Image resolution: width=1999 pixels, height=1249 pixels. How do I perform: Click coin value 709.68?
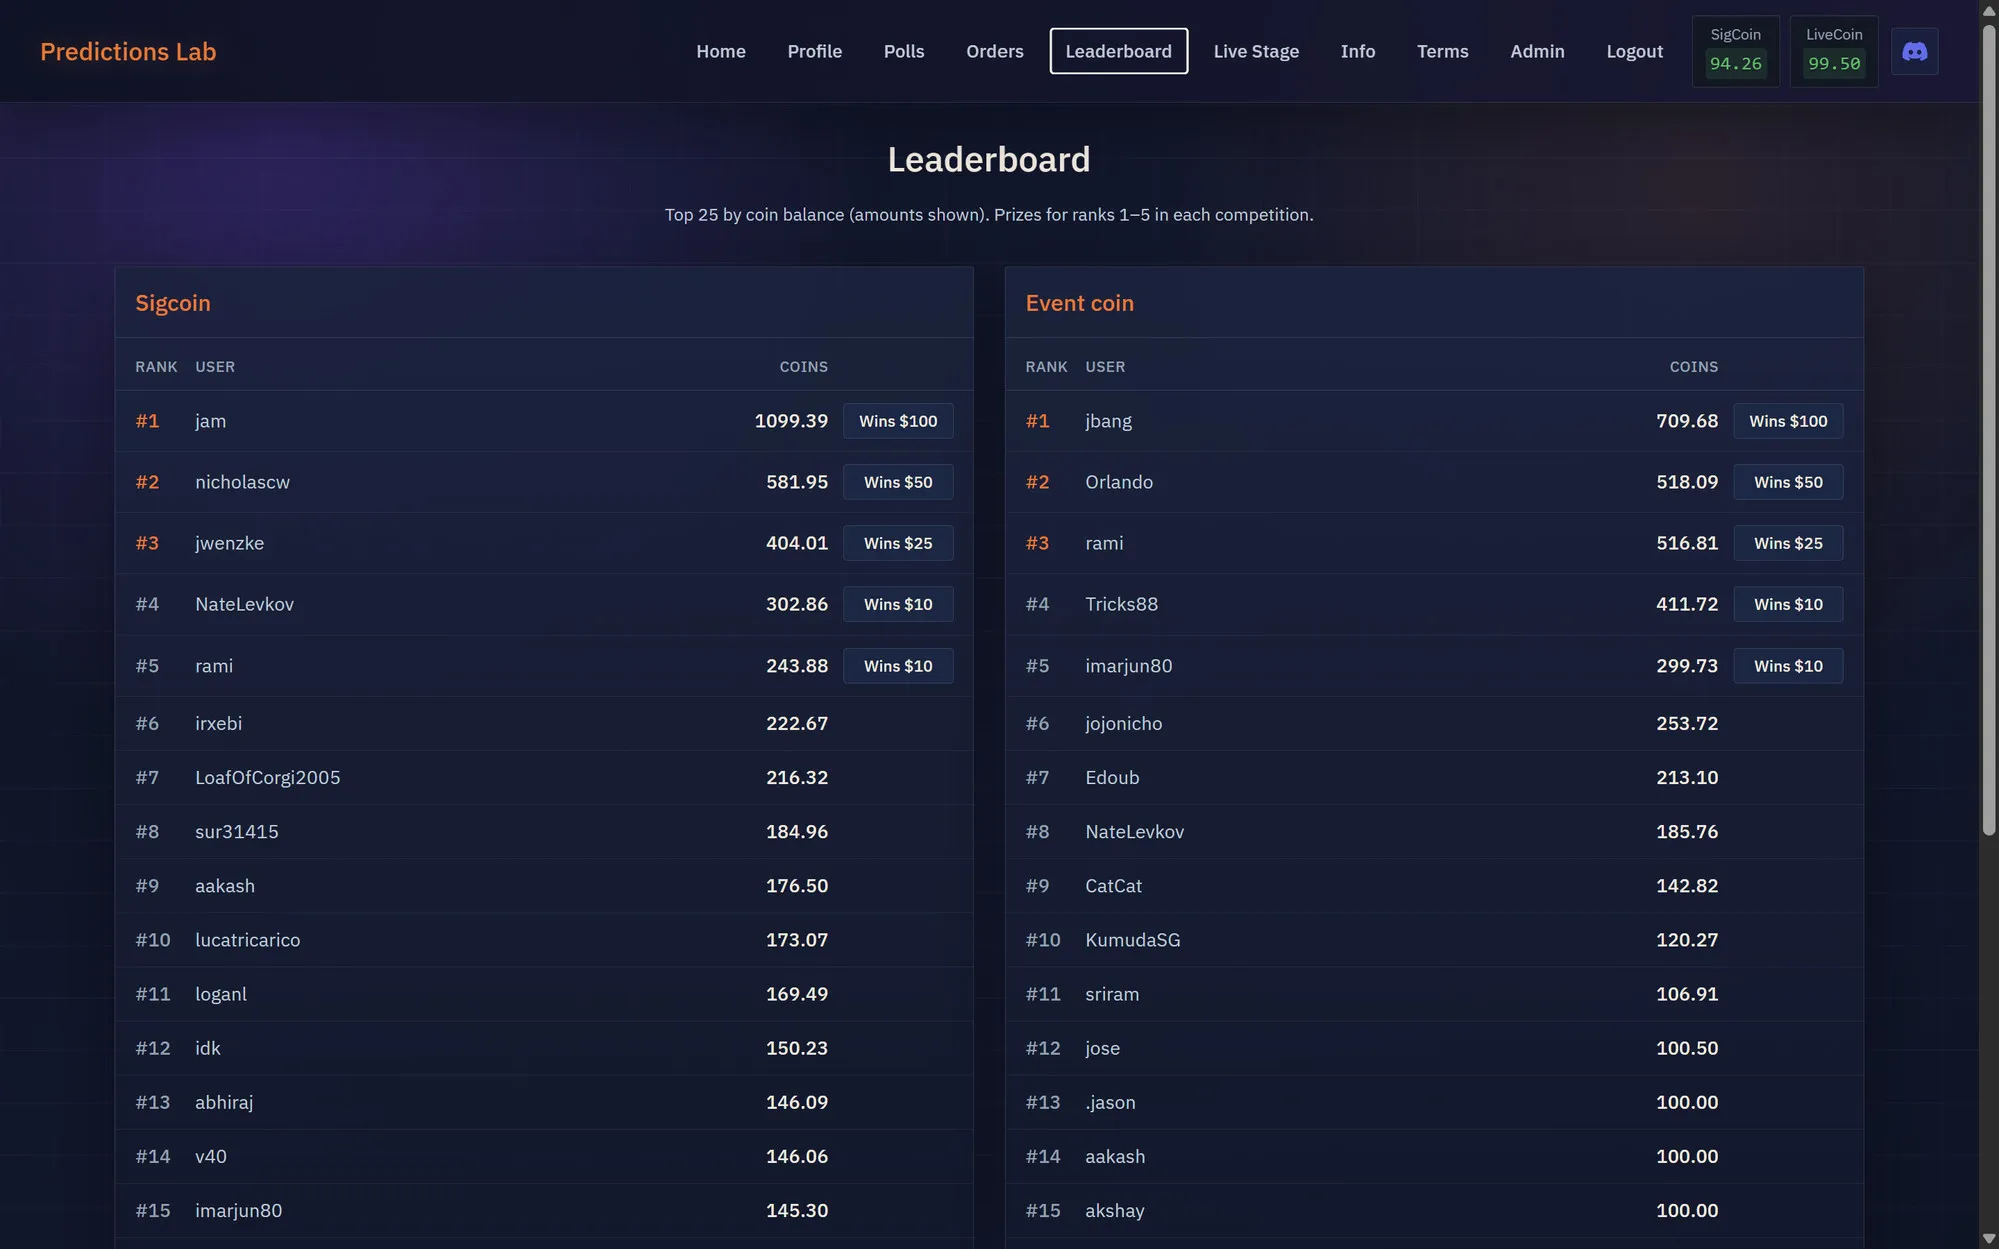[x=1687, y=421]
